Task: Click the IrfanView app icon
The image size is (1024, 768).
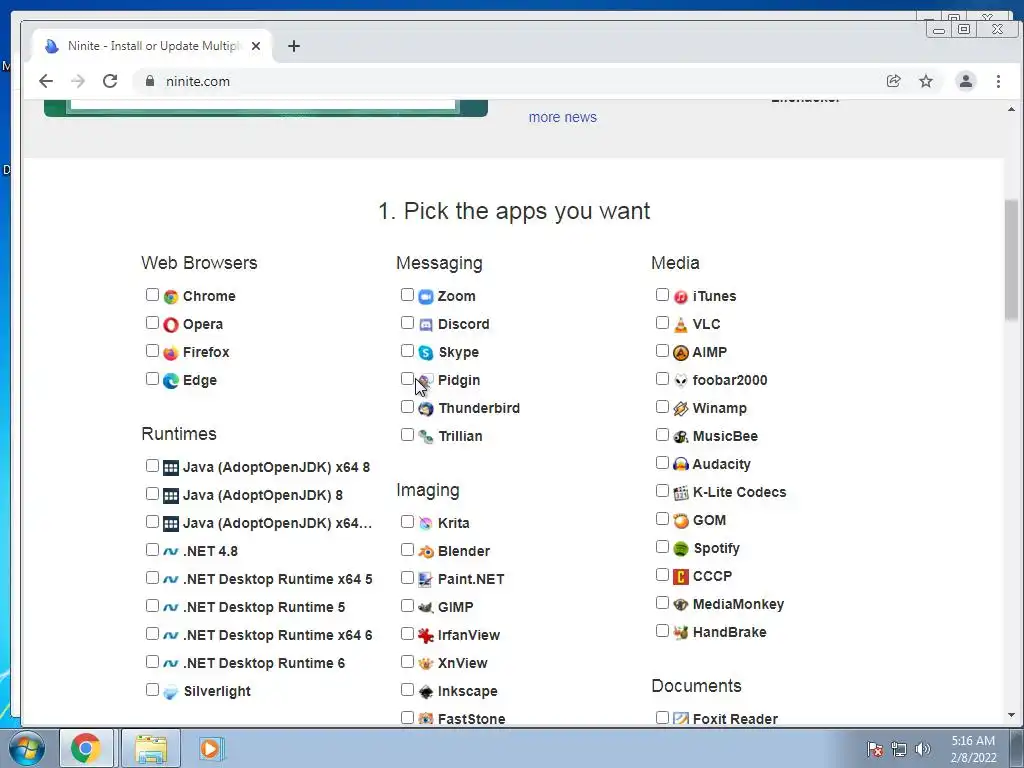Action: [426, 635]
